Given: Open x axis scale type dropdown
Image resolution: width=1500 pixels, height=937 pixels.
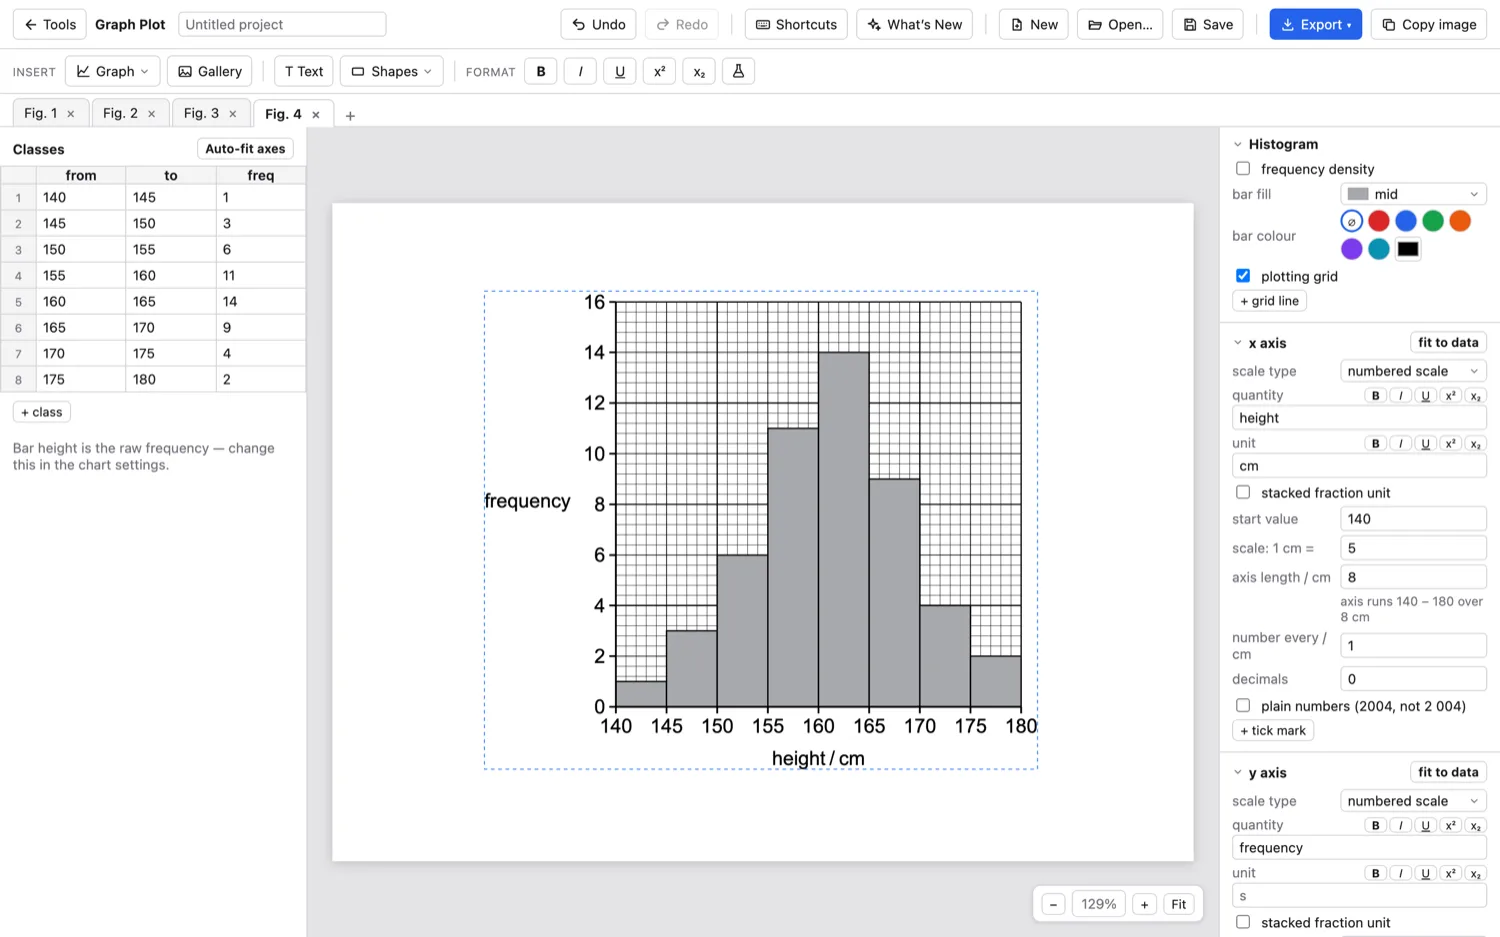Looking at the screenshot, I should (x=1413, y=371).
